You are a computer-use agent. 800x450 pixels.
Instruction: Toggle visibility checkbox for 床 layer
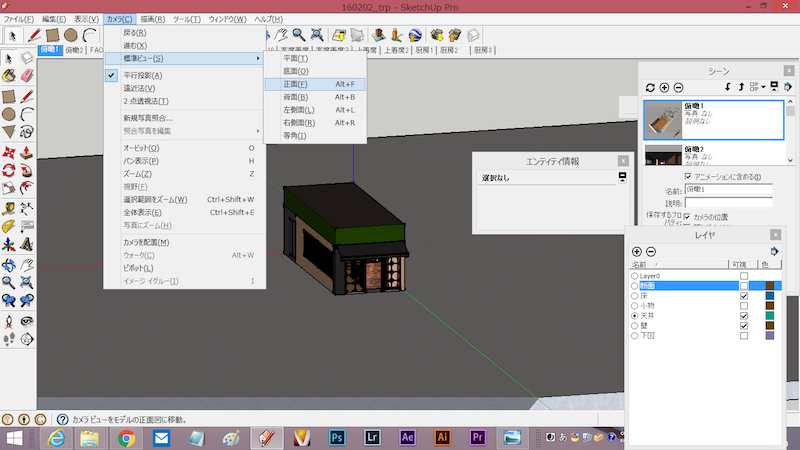click(x=743, y=295)
